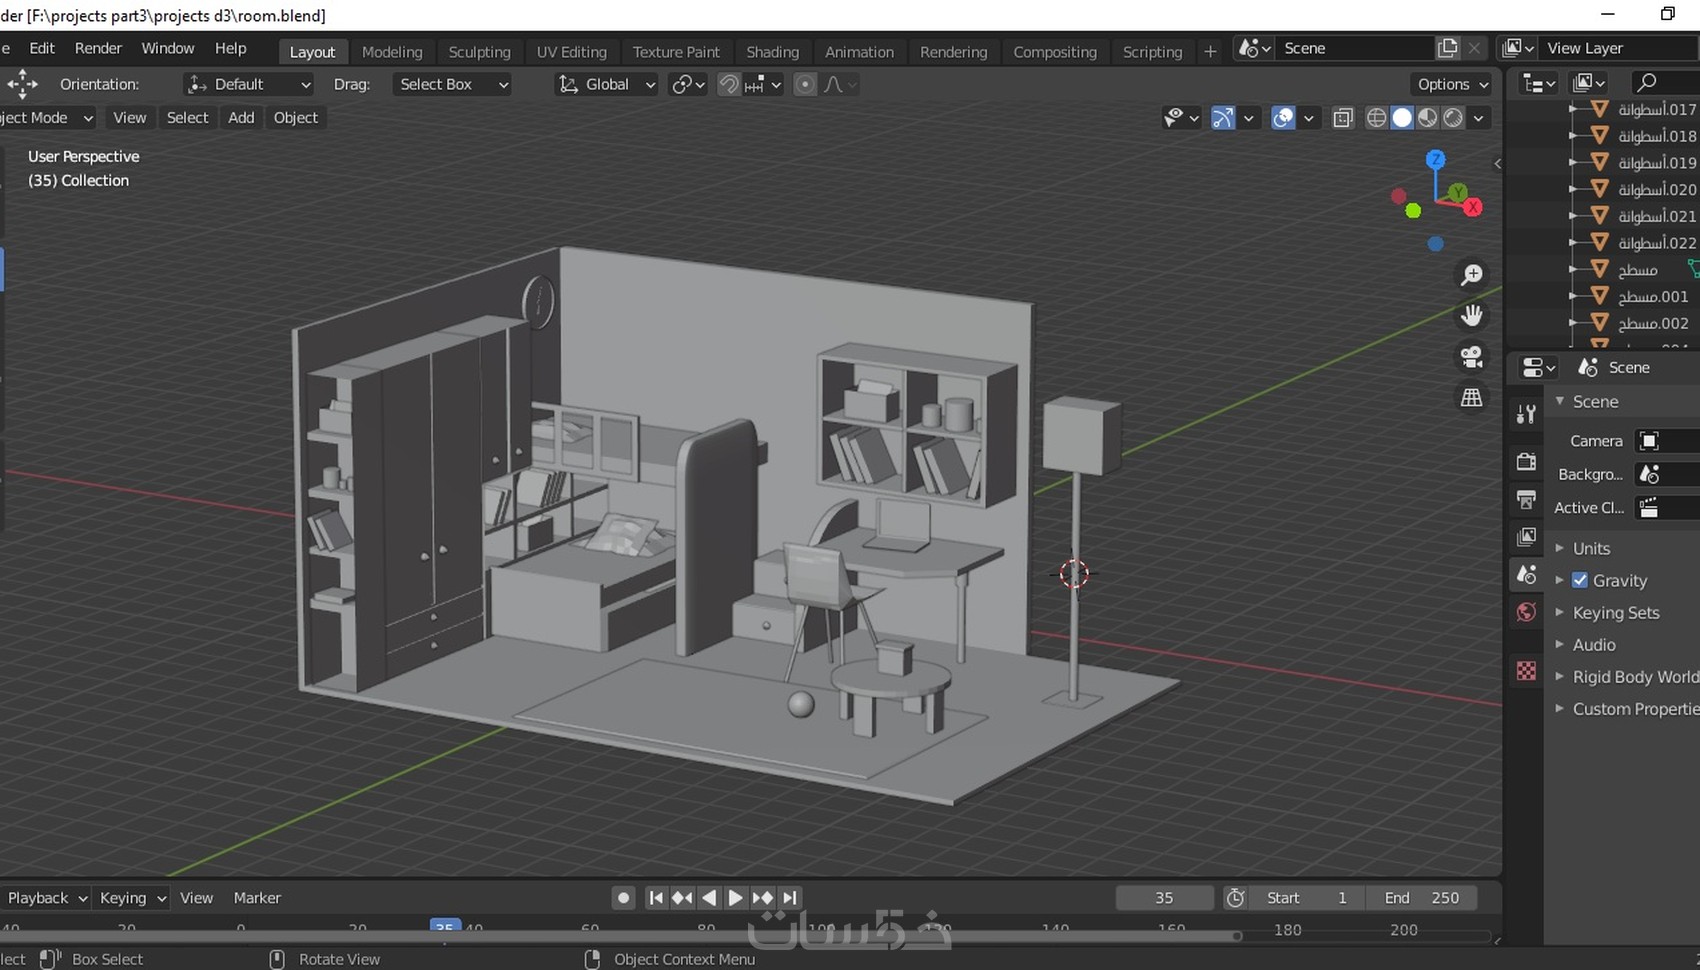This screenshot has width=1700, height=970.
Task: Click the zoom magnifier icon in viewport
Action: [x=1471, y=275]
